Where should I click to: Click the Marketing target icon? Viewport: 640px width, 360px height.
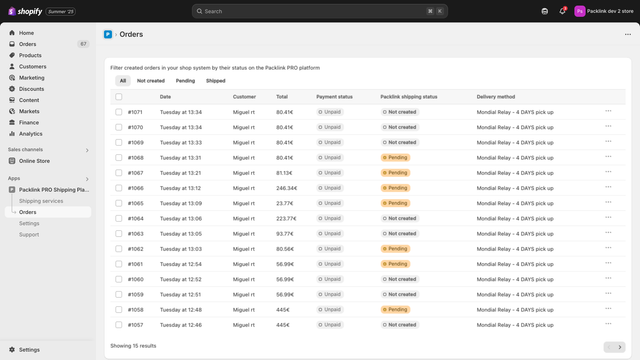(x=12, y=78)
